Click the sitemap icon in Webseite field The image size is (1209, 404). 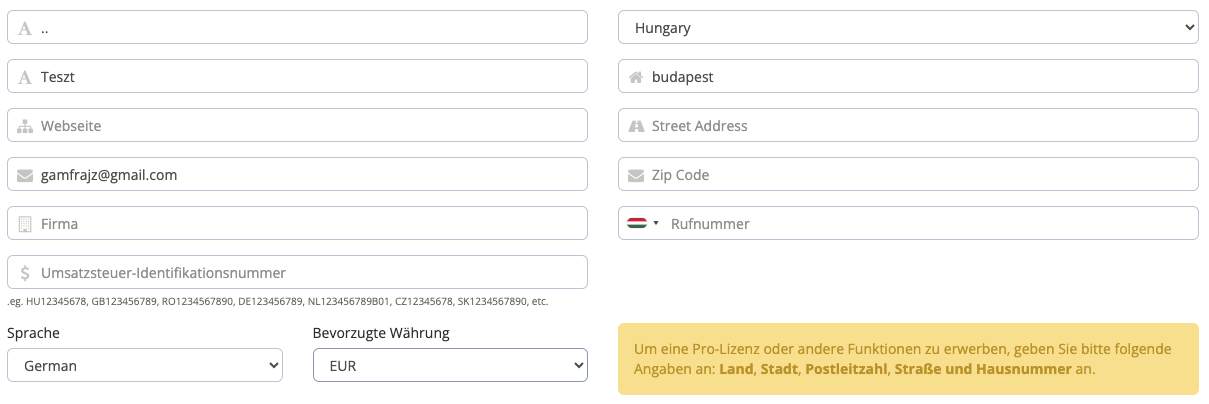pyautogui.click(x=25, y=126)
